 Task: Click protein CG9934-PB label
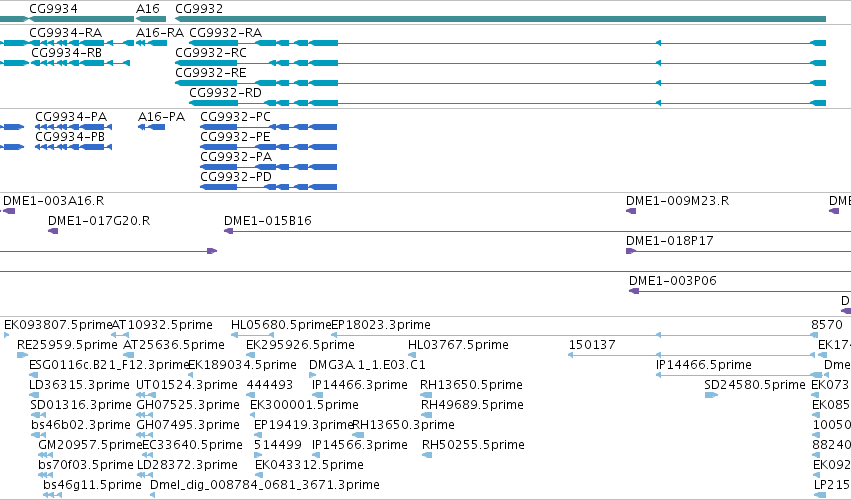pos(70,137)
